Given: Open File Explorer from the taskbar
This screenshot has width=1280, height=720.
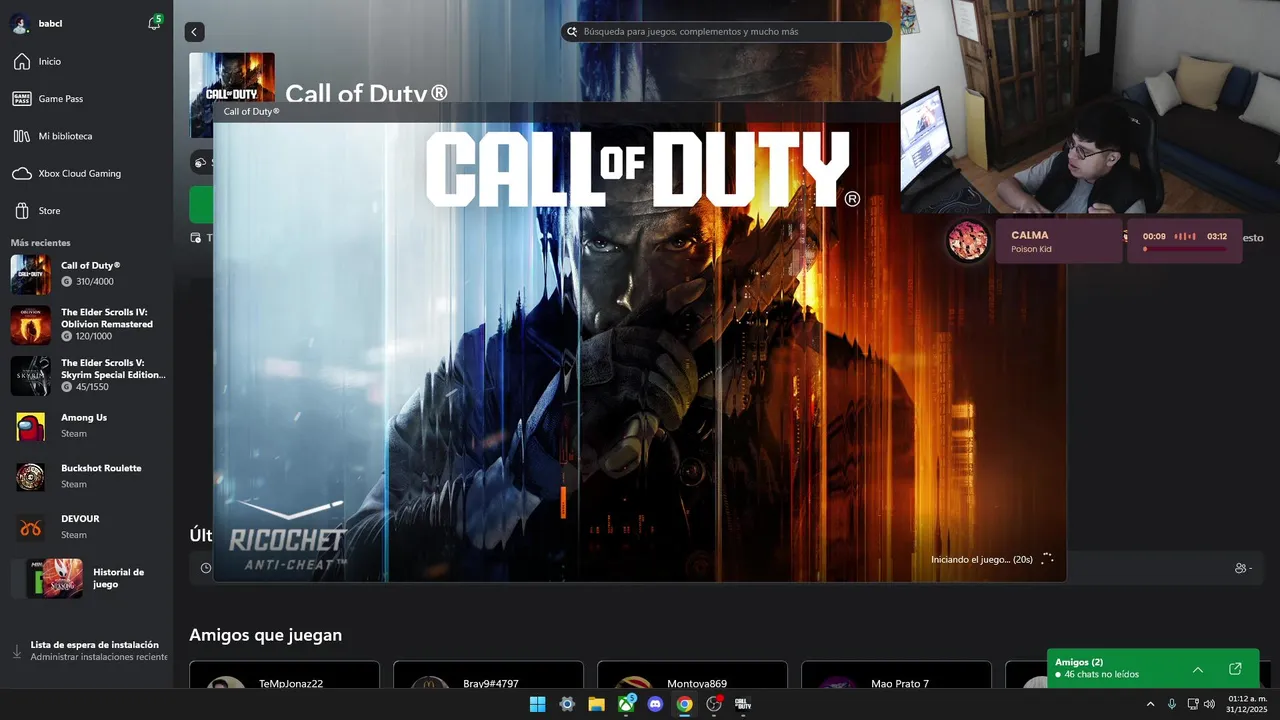Looking at the screenshot, I should click(x=596, y=704).
